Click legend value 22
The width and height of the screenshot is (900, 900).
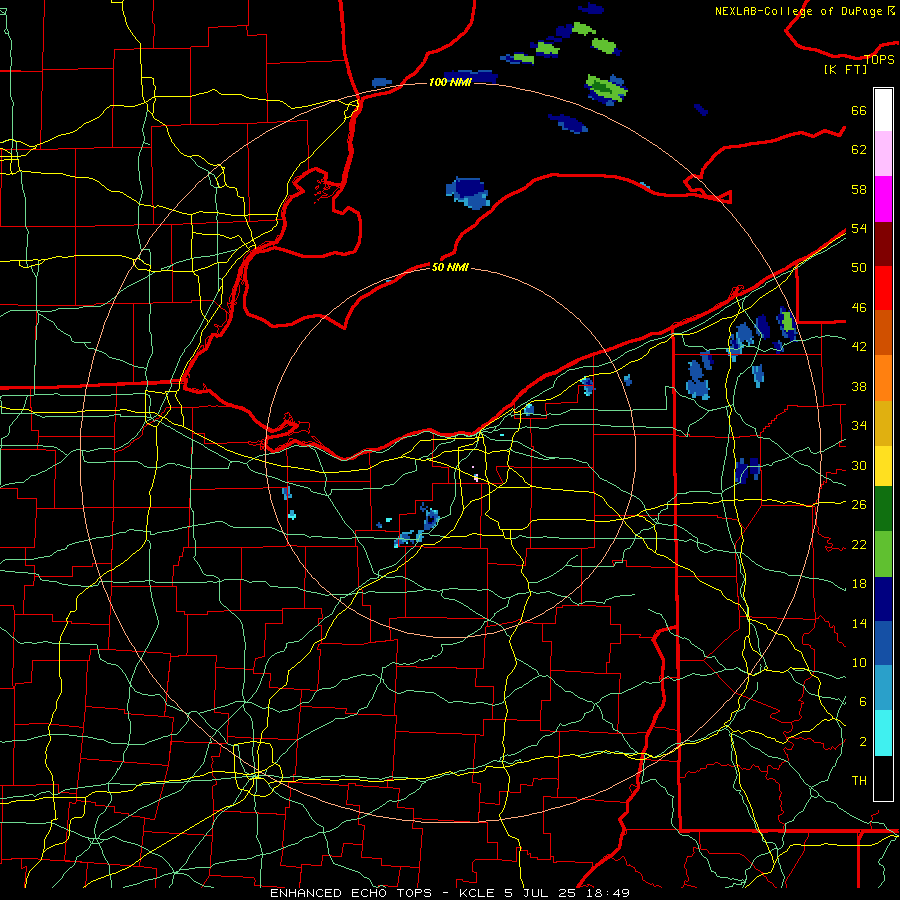(859, 544)
